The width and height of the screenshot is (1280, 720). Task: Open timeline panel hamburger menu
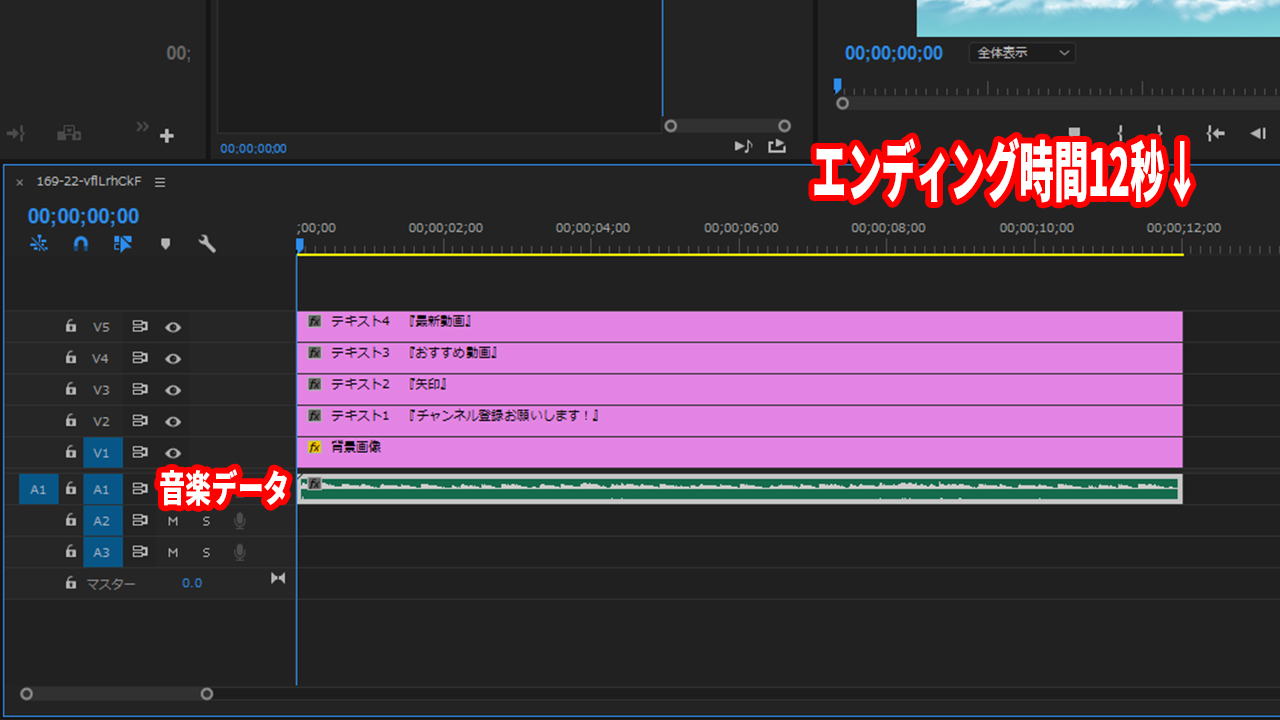point(160,182)
